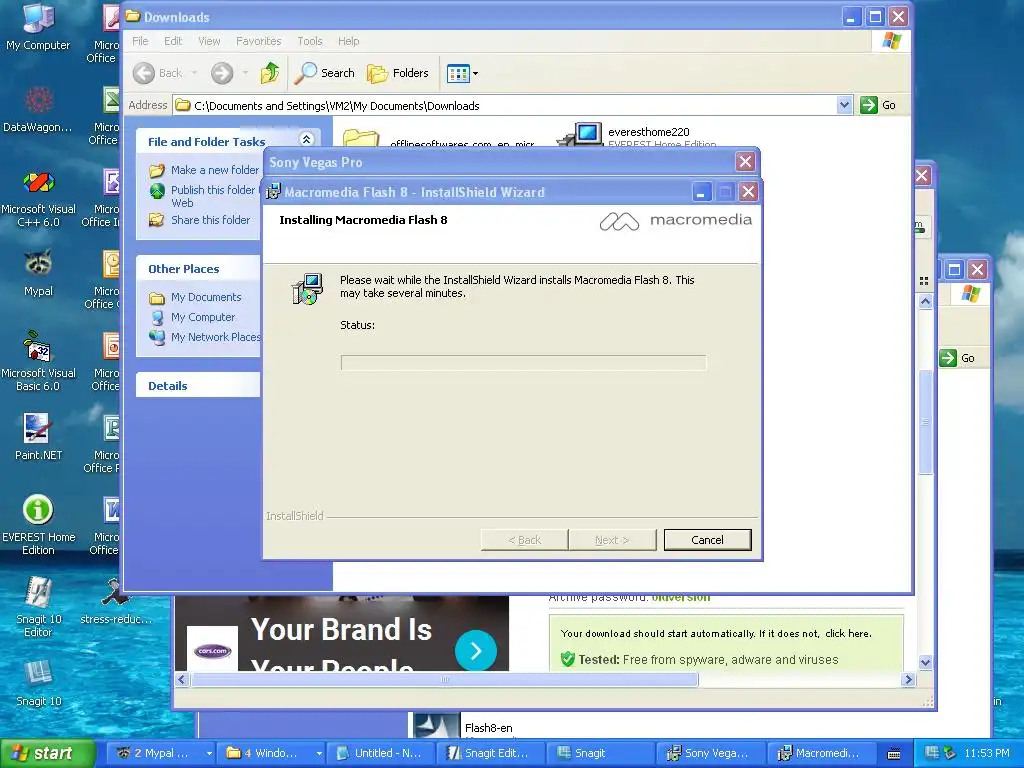Minimize the Macromedia Flash 8 wizard

click(701, 192)
